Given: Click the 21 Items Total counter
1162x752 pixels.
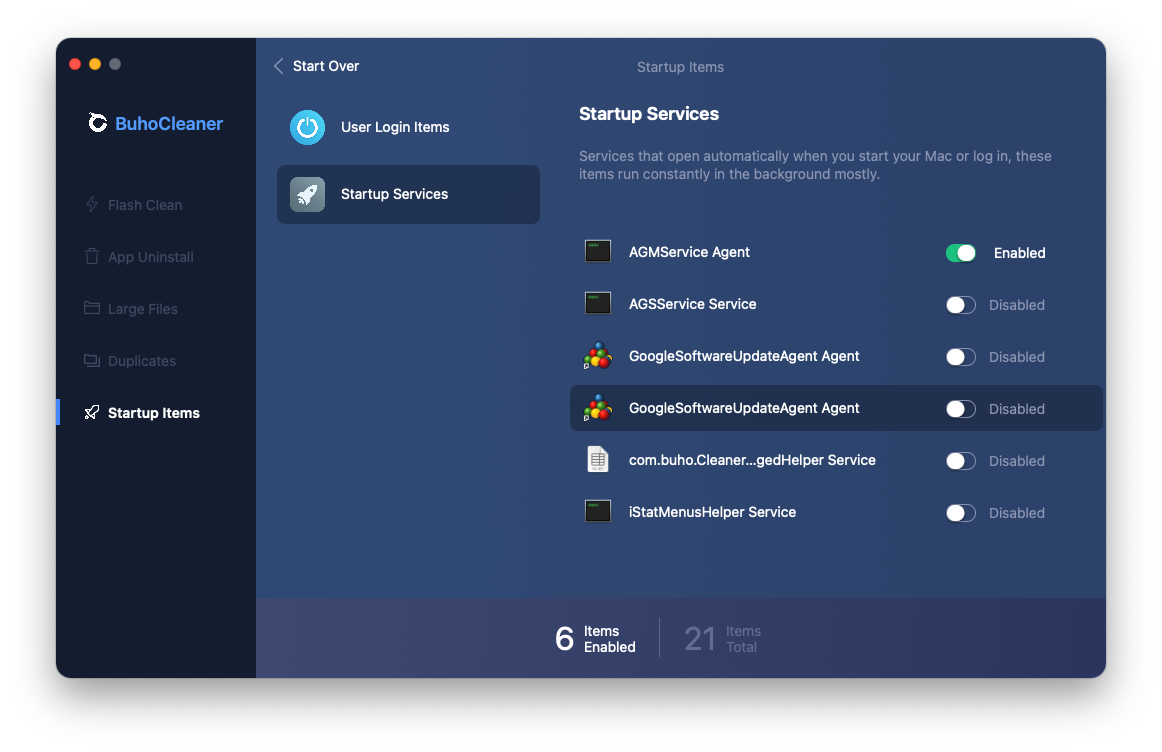Looking at the screenshot, I should pos(723,638).
